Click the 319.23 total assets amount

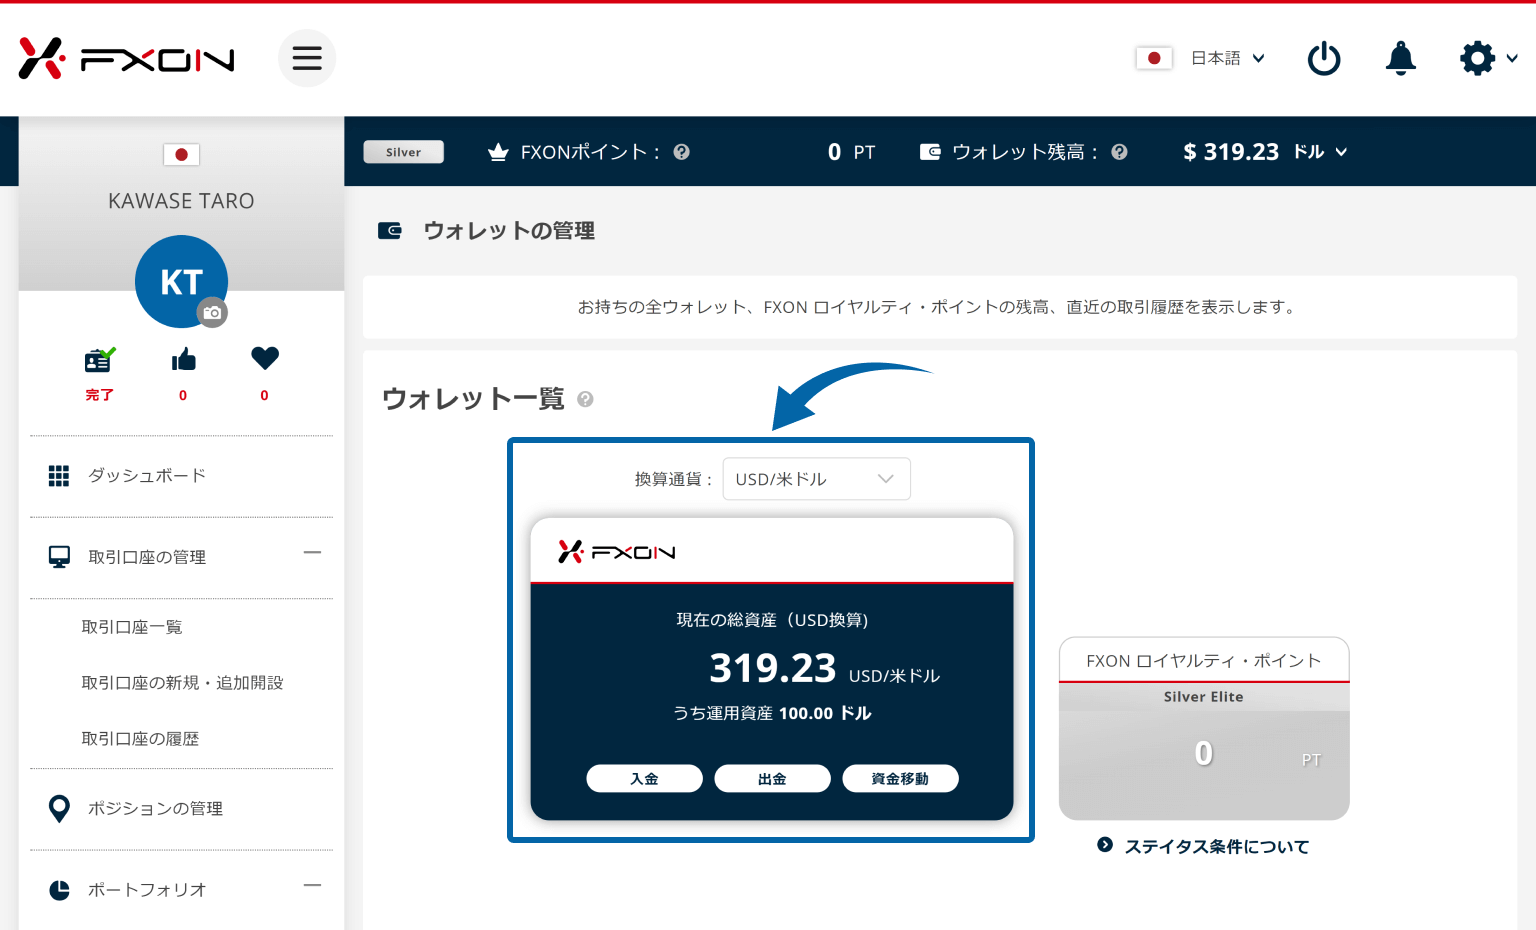point(773,668)
